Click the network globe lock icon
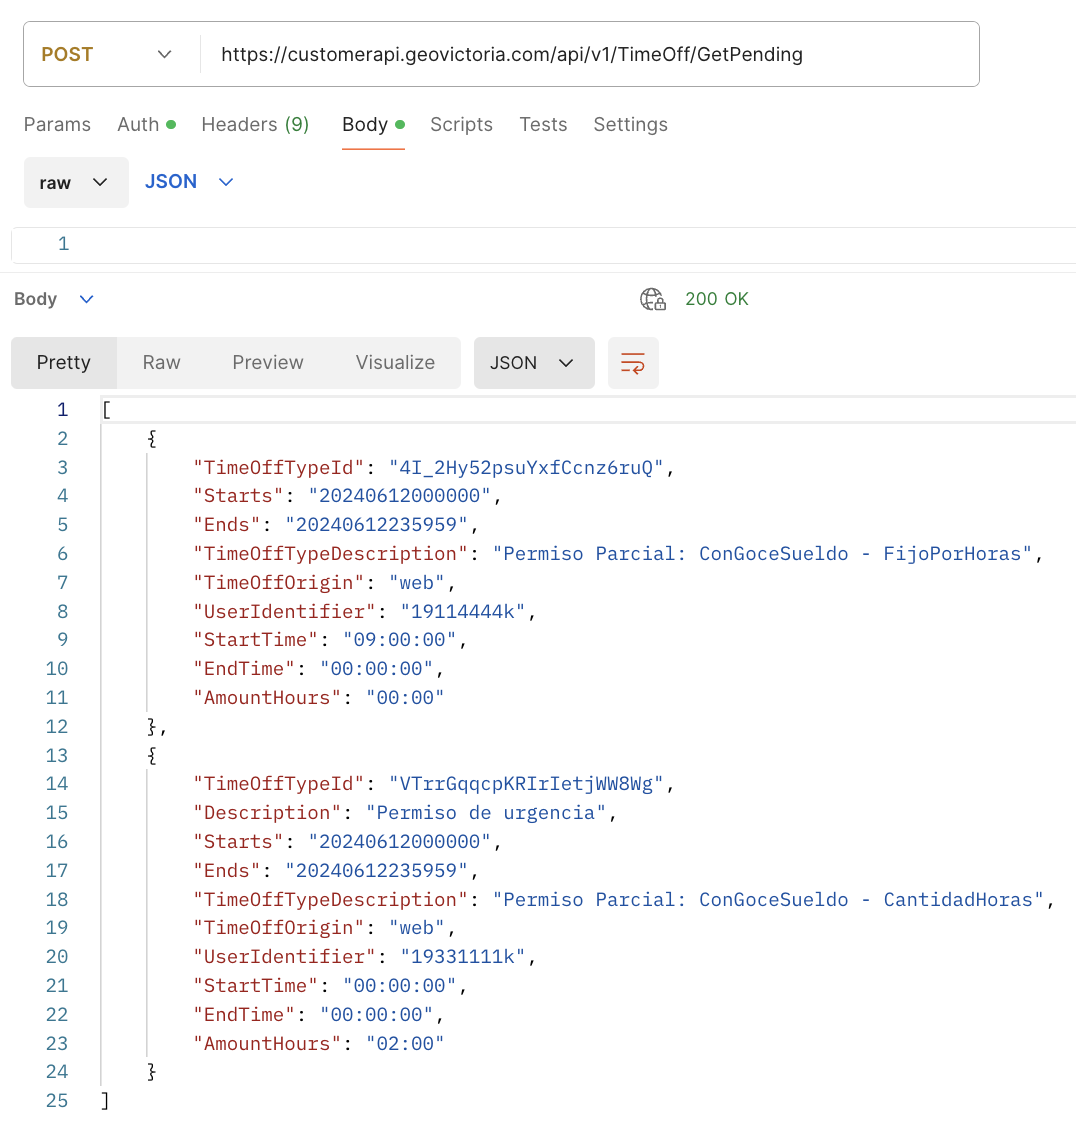Screen dimensions: 1076x1140 (x=653, y=299)
